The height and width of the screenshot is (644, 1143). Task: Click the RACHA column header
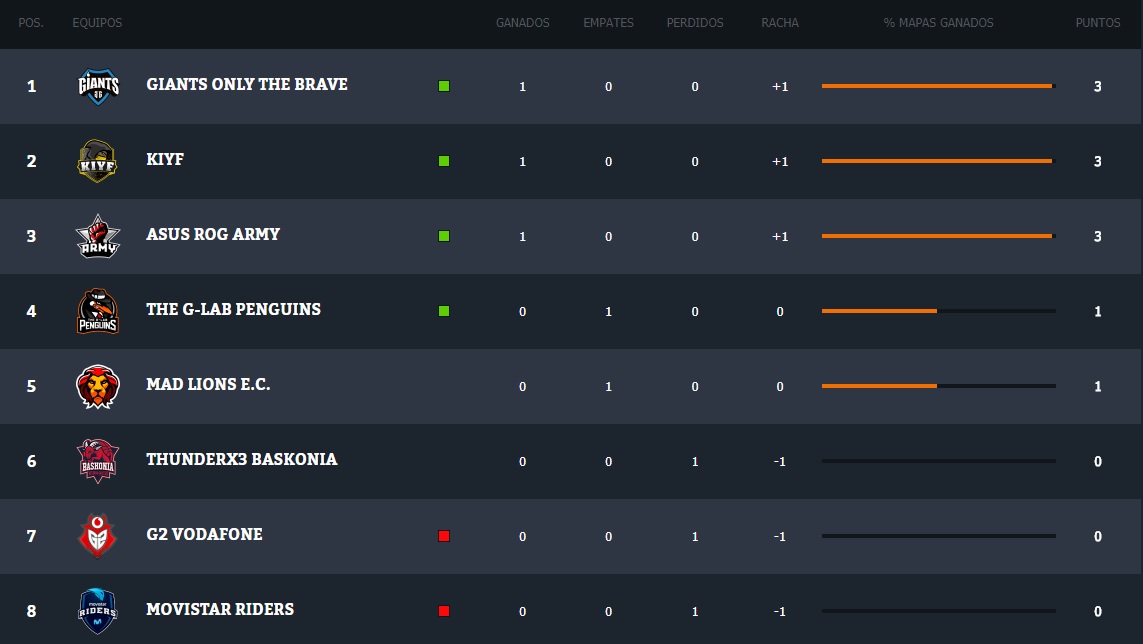pyautogui.click(x=779, y=23)
